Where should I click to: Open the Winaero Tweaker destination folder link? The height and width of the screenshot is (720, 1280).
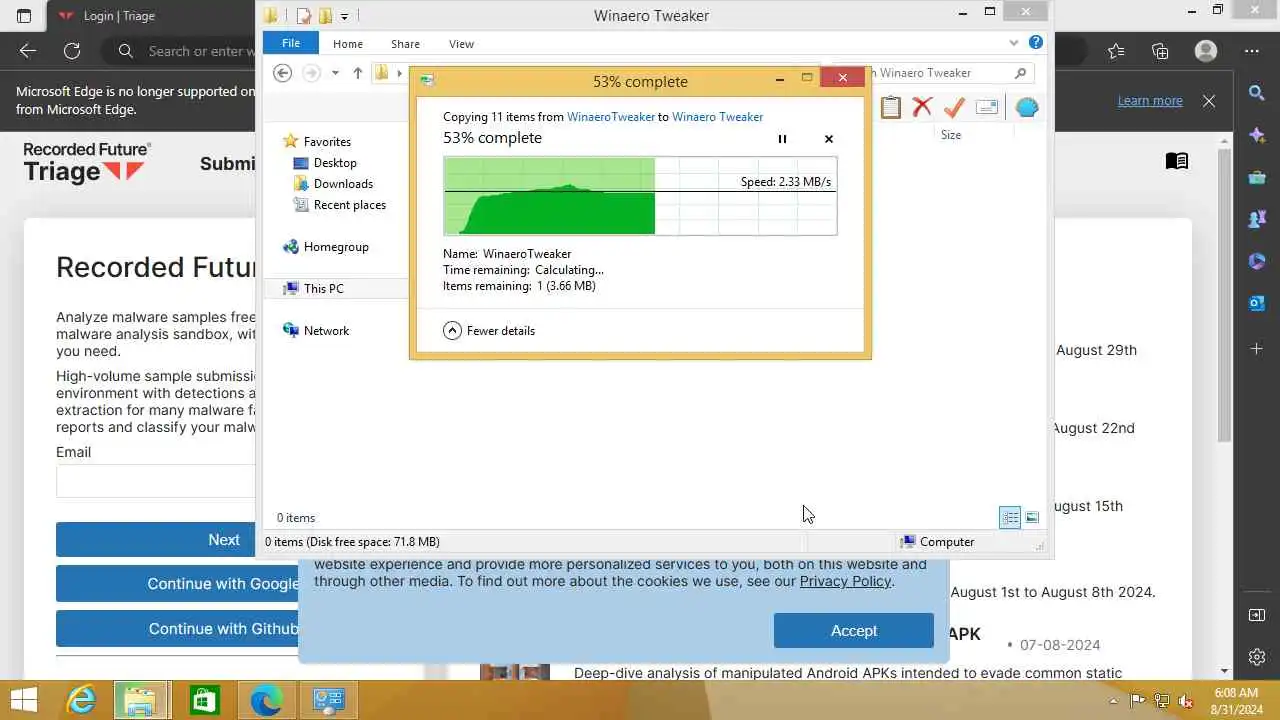click(x=717, y=117)
